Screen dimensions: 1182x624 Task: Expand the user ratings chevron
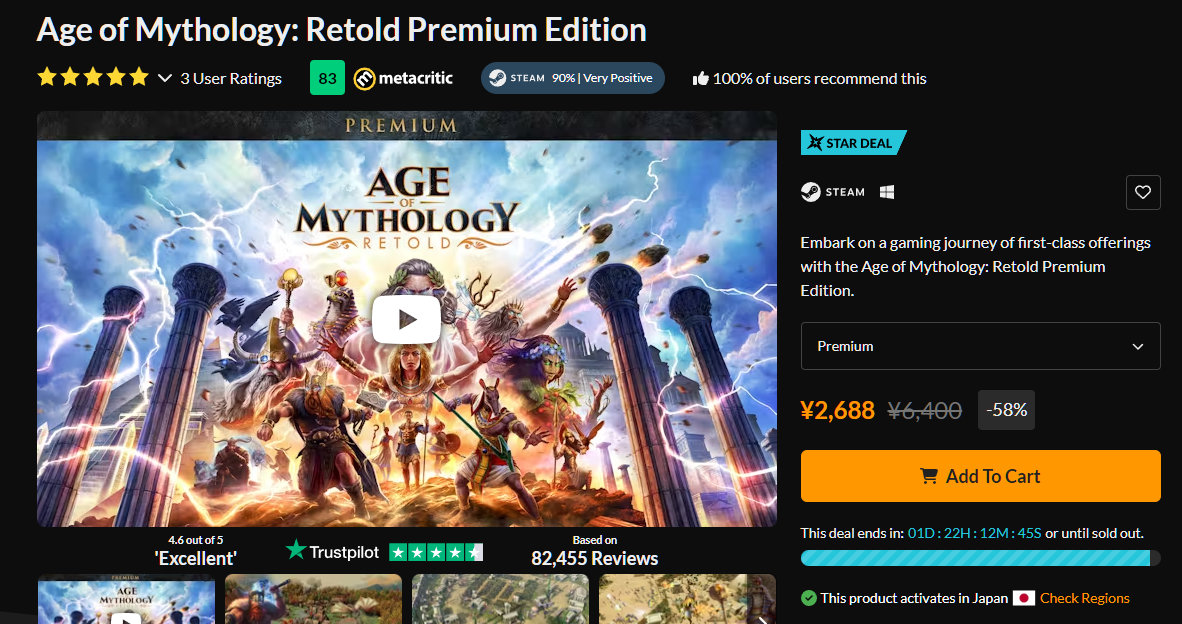[x=165, y=78]
